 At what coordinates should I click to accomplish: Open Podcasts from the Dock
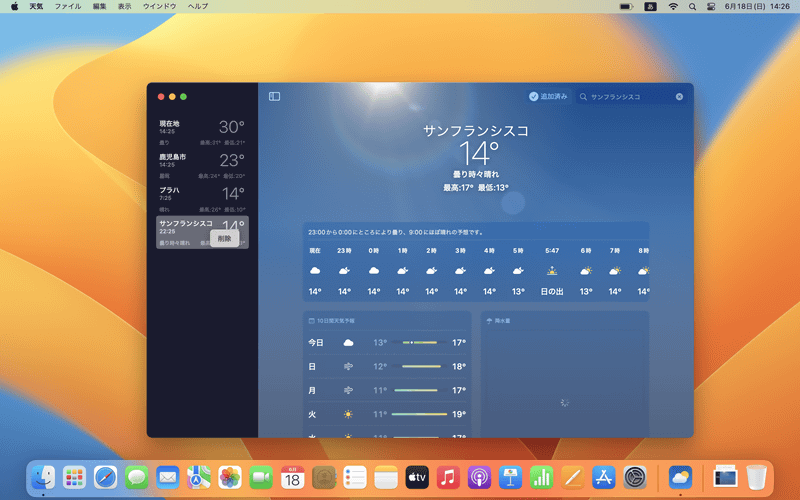point(479,478)
